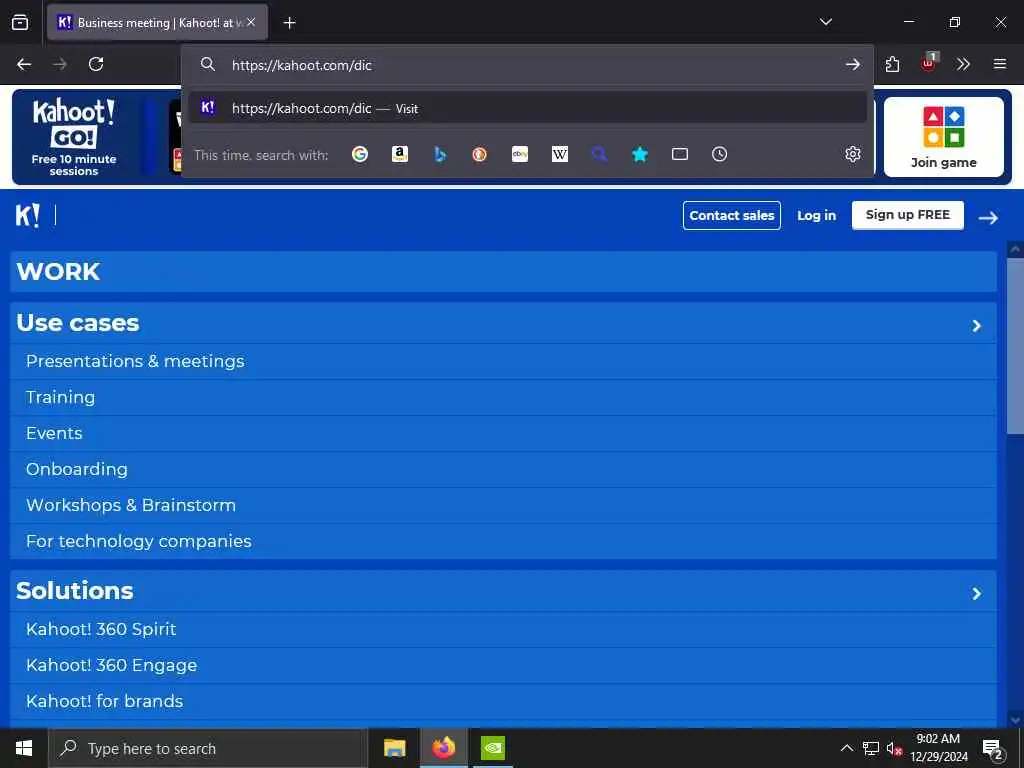Open a new browser tab
1024x768 pixels.
[289, 23]
